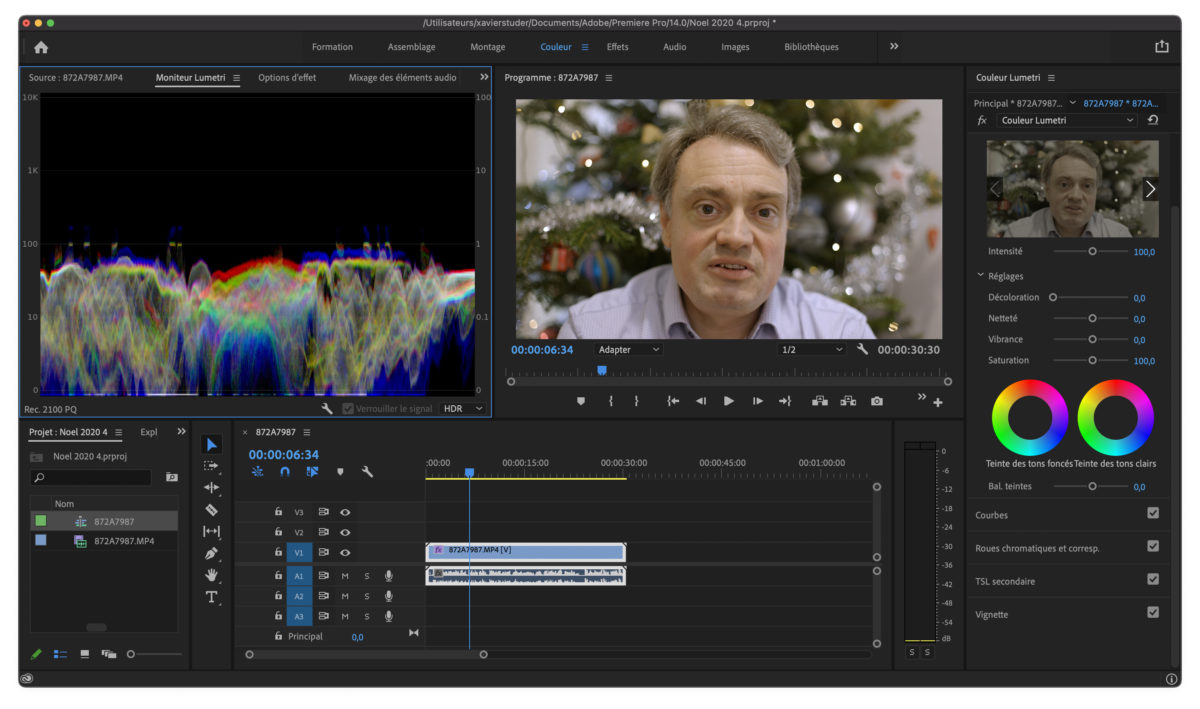
Task: Mark Out point in Program monitor
Action: click(x=636, y=401)
